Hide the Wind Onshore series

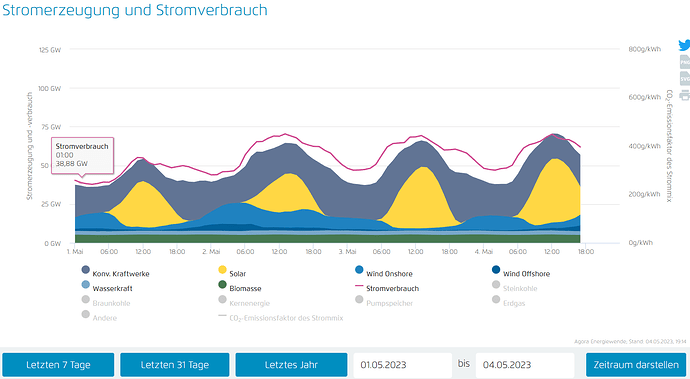click(x=383, y=273)
